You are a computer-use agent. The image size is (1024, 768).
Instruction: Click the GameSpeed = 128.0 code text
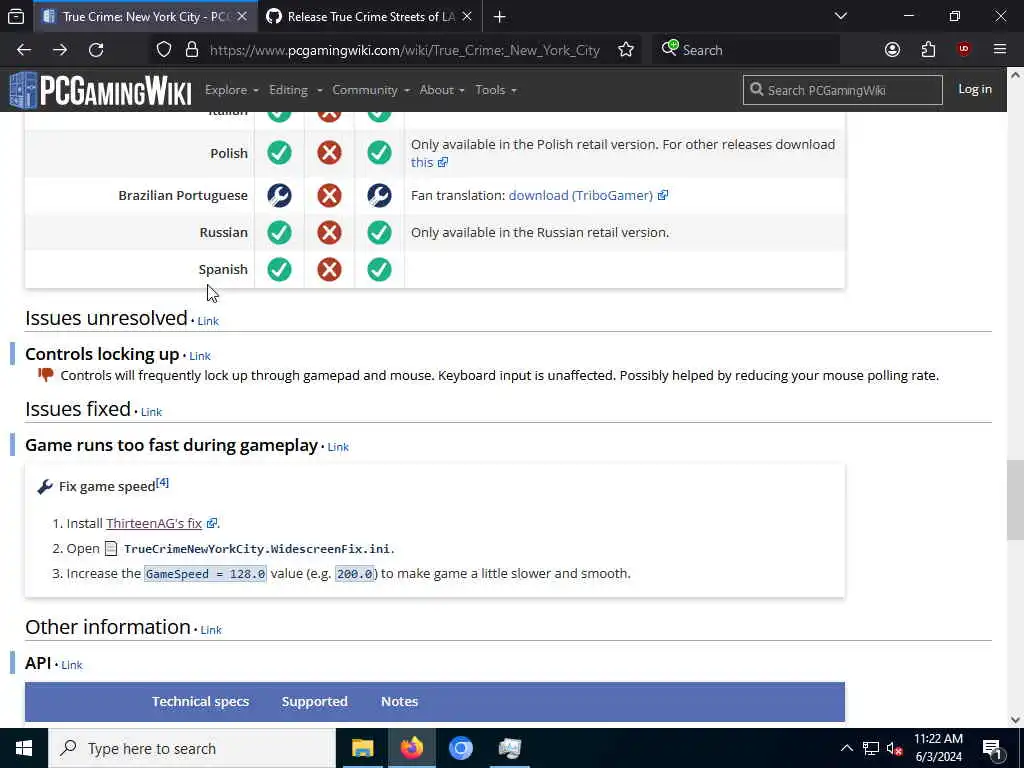pos(205,573)
